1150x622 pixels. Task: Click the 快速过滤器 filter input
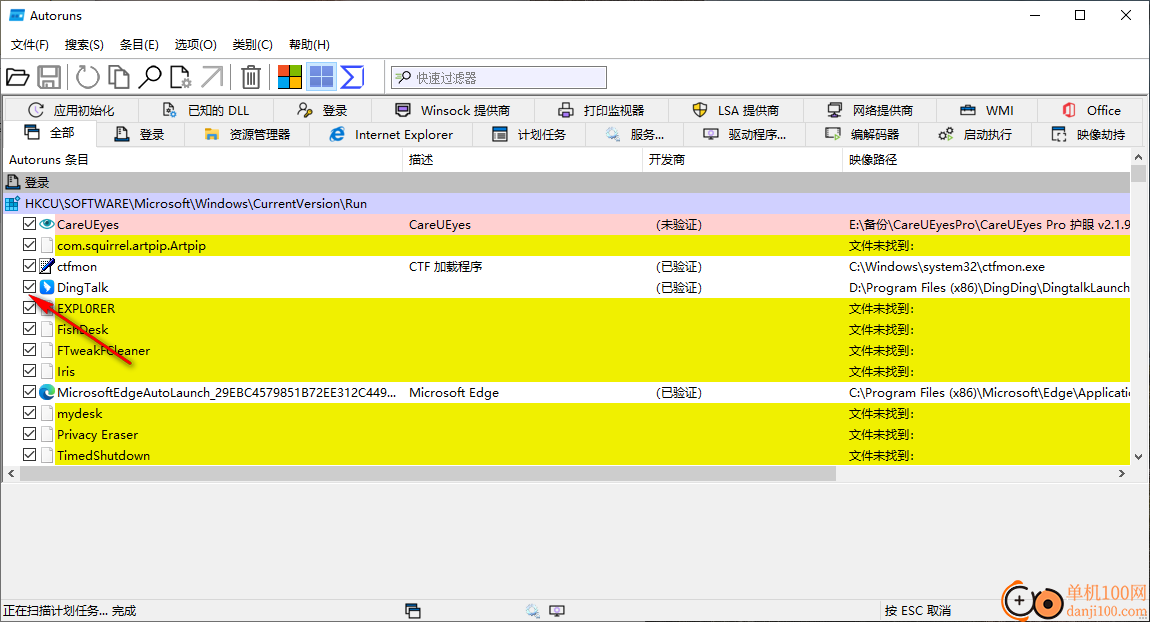coord(499,78)
